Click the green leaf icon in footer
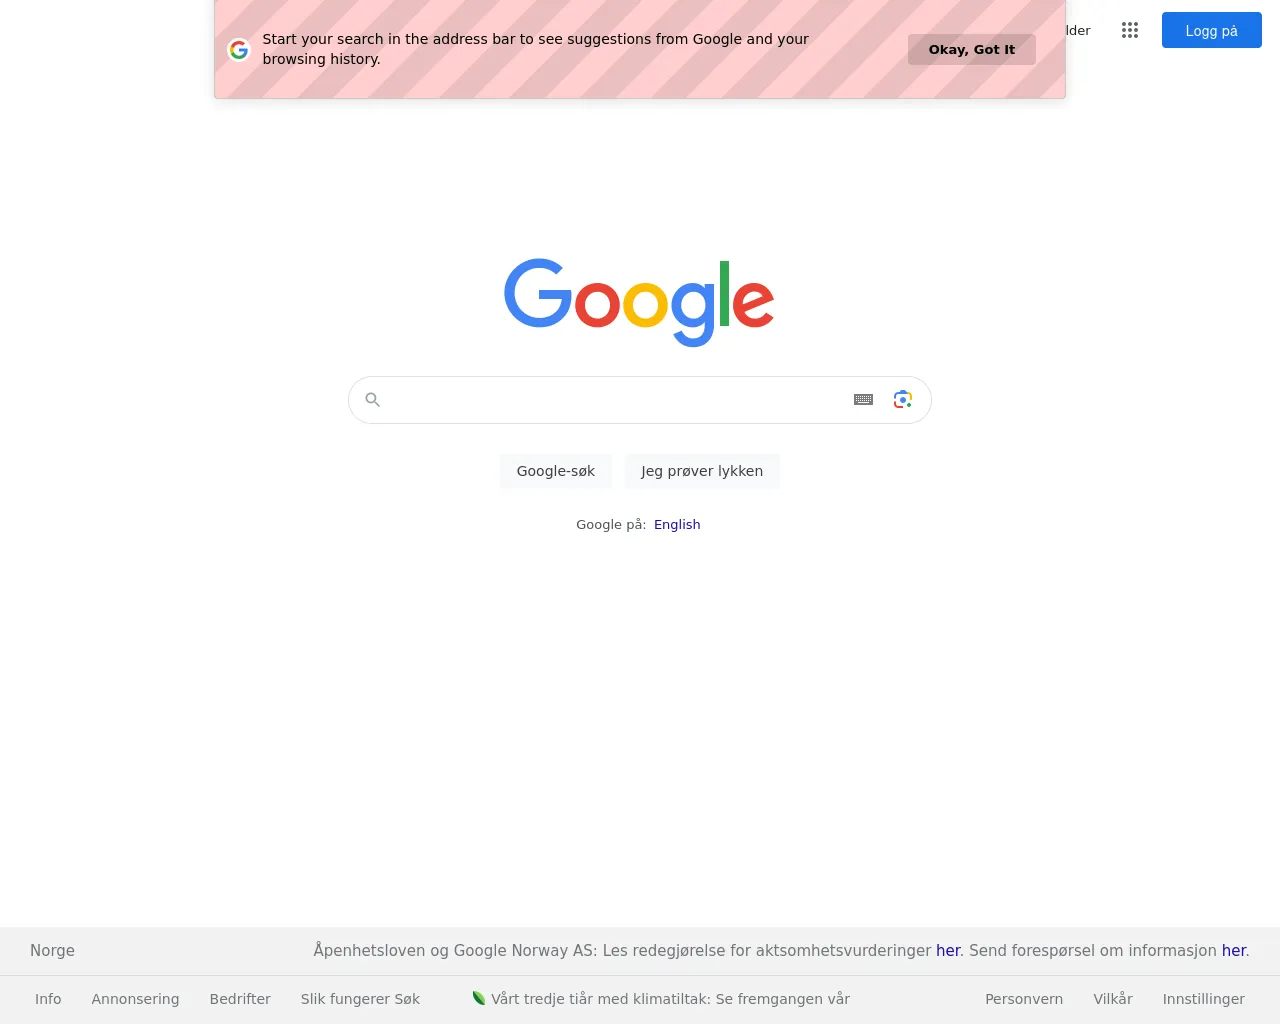Screen dimensions: 1280x1024 click(479, 998)
